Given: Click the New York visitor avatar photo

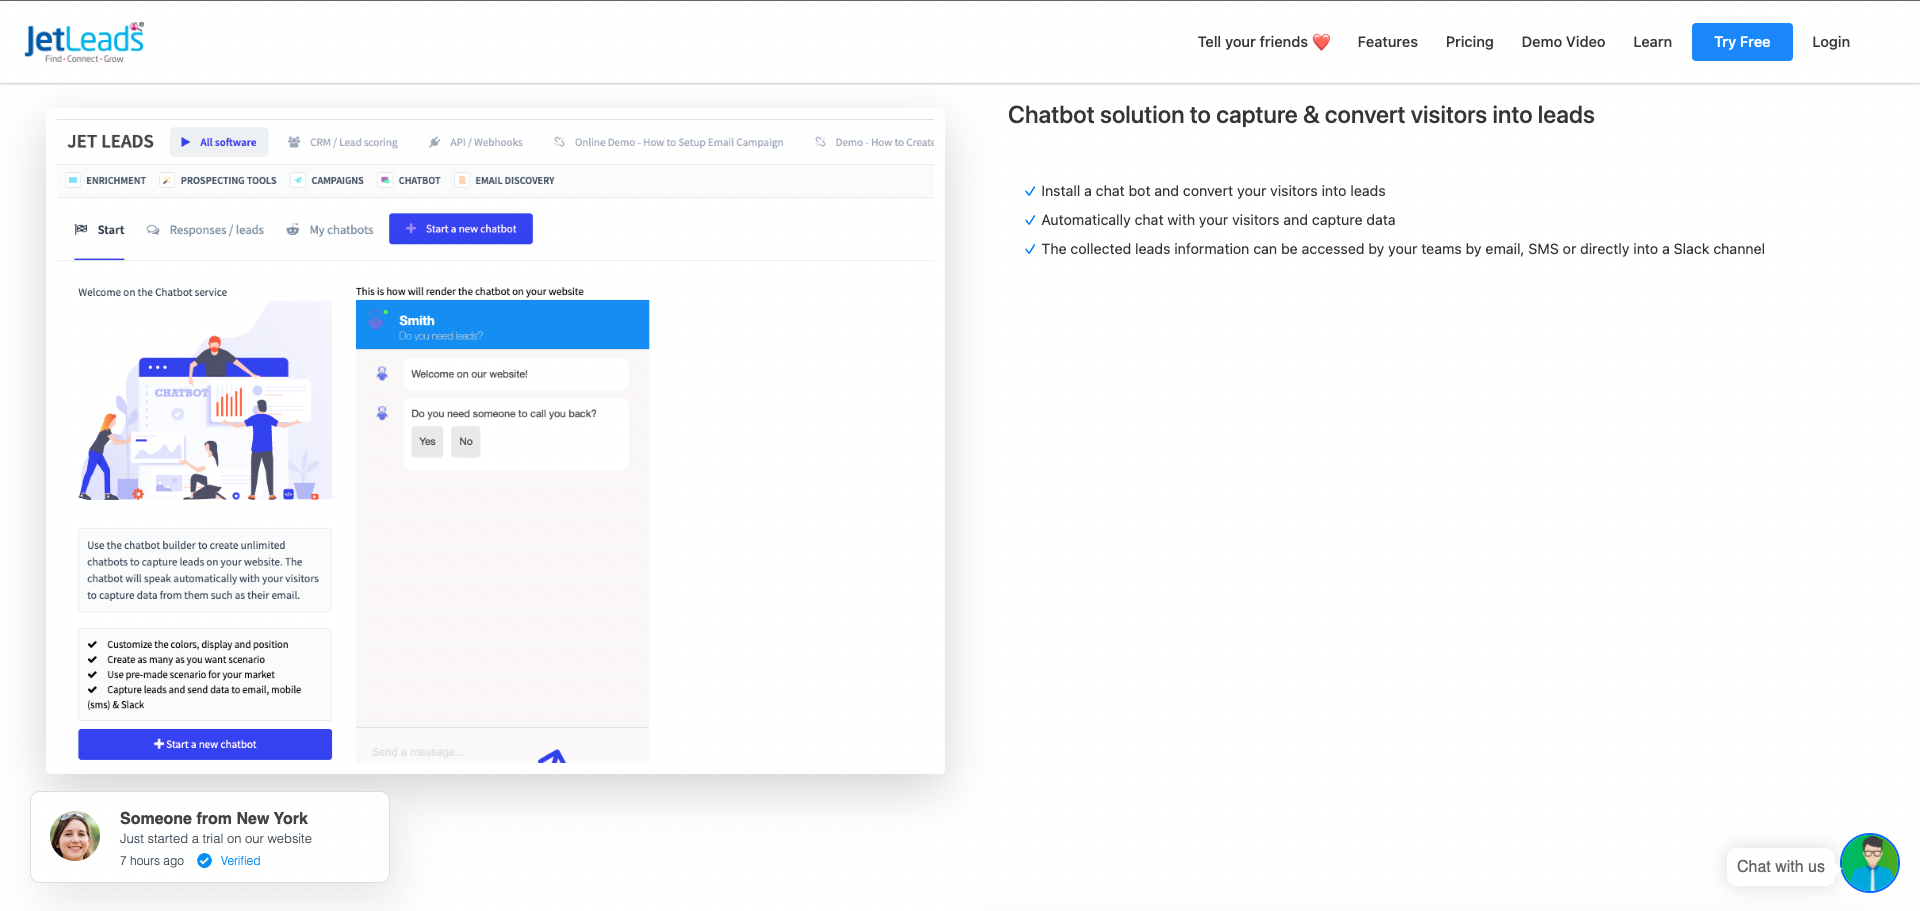Looking at the screenshot, I should (x=75, y=836).
